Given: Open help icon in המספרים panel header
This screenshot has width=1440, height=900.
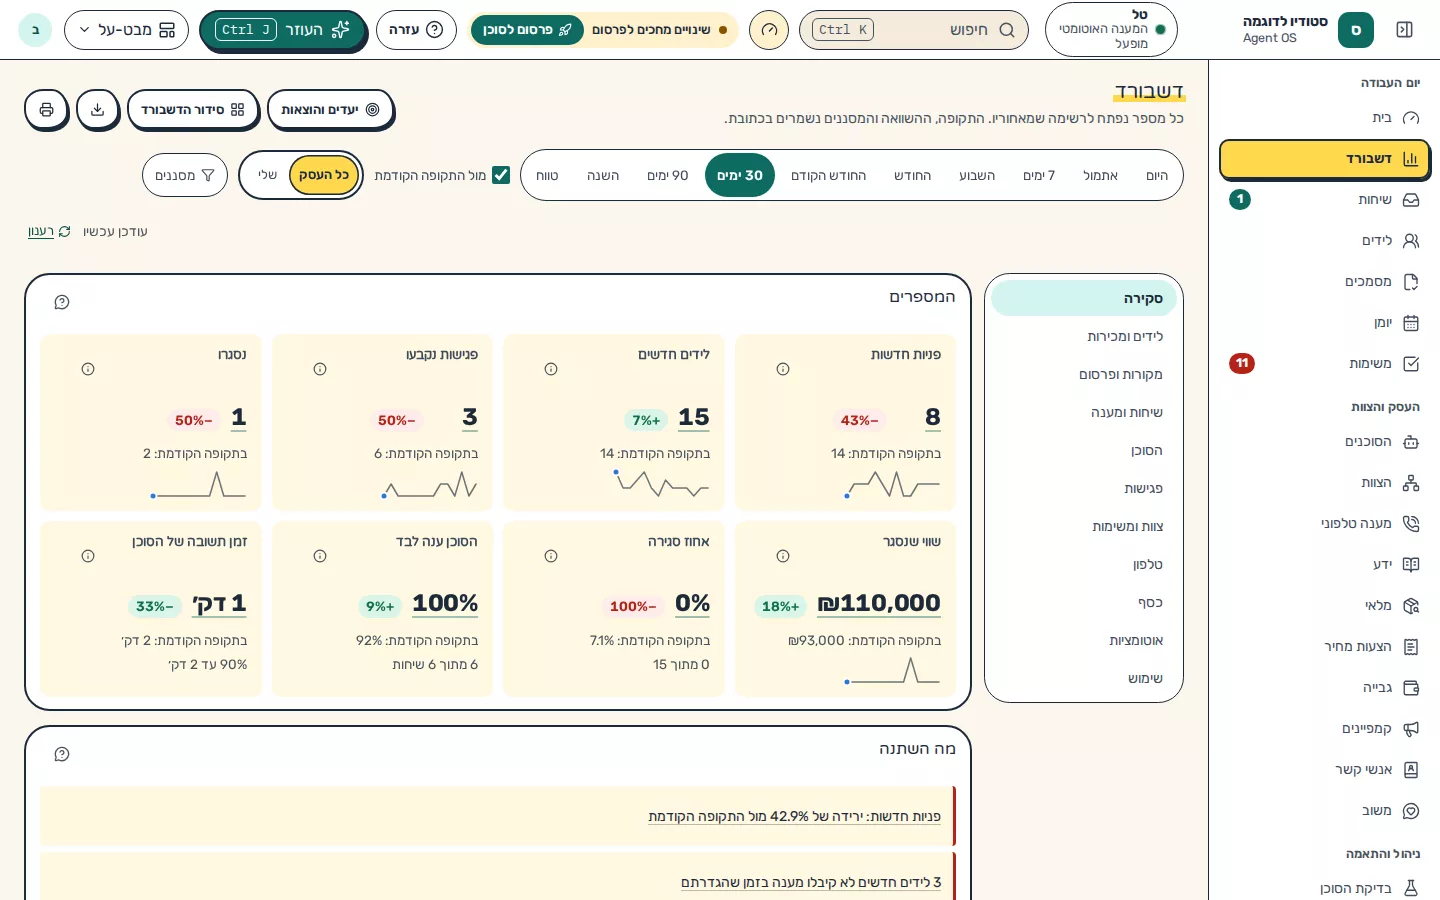Looking at the screenshot, I should tap(62, 302).
